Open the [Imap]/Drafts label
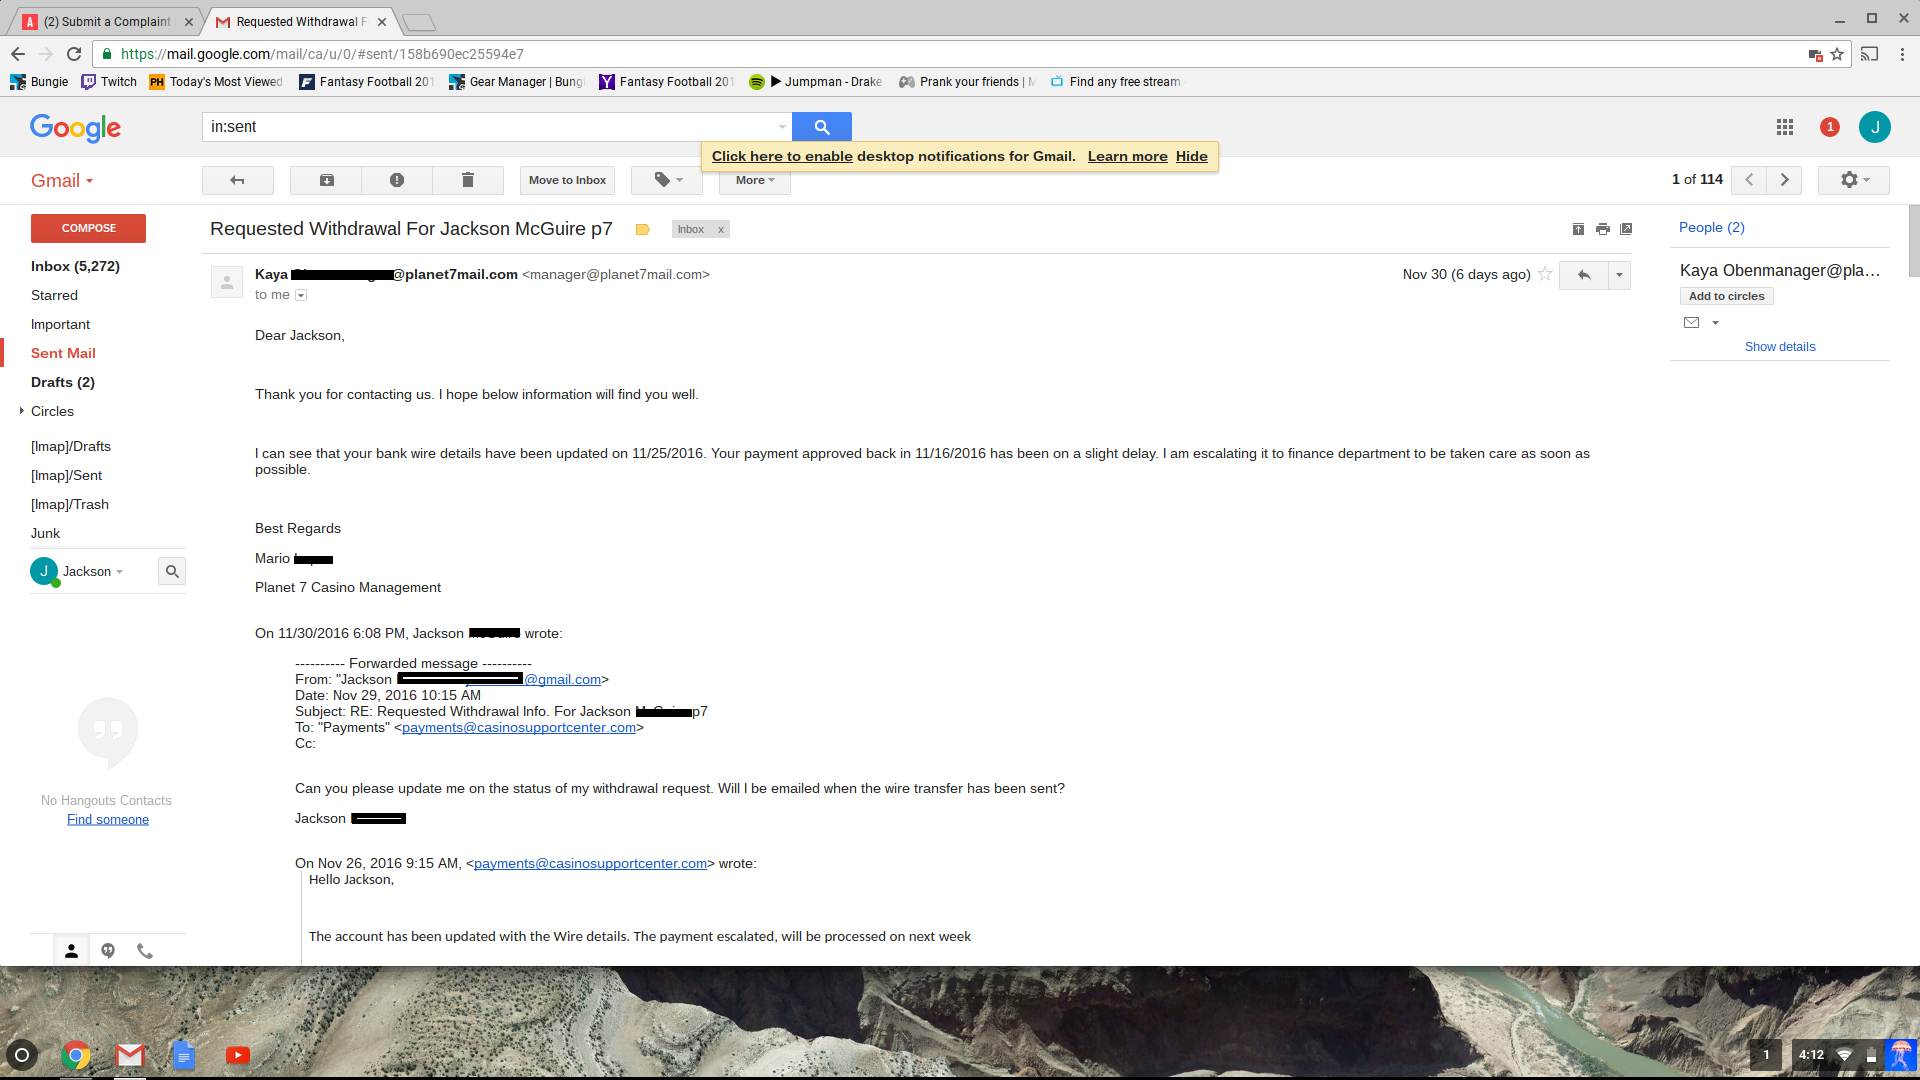This screenshot has height=1080, width=1920. 71,446
